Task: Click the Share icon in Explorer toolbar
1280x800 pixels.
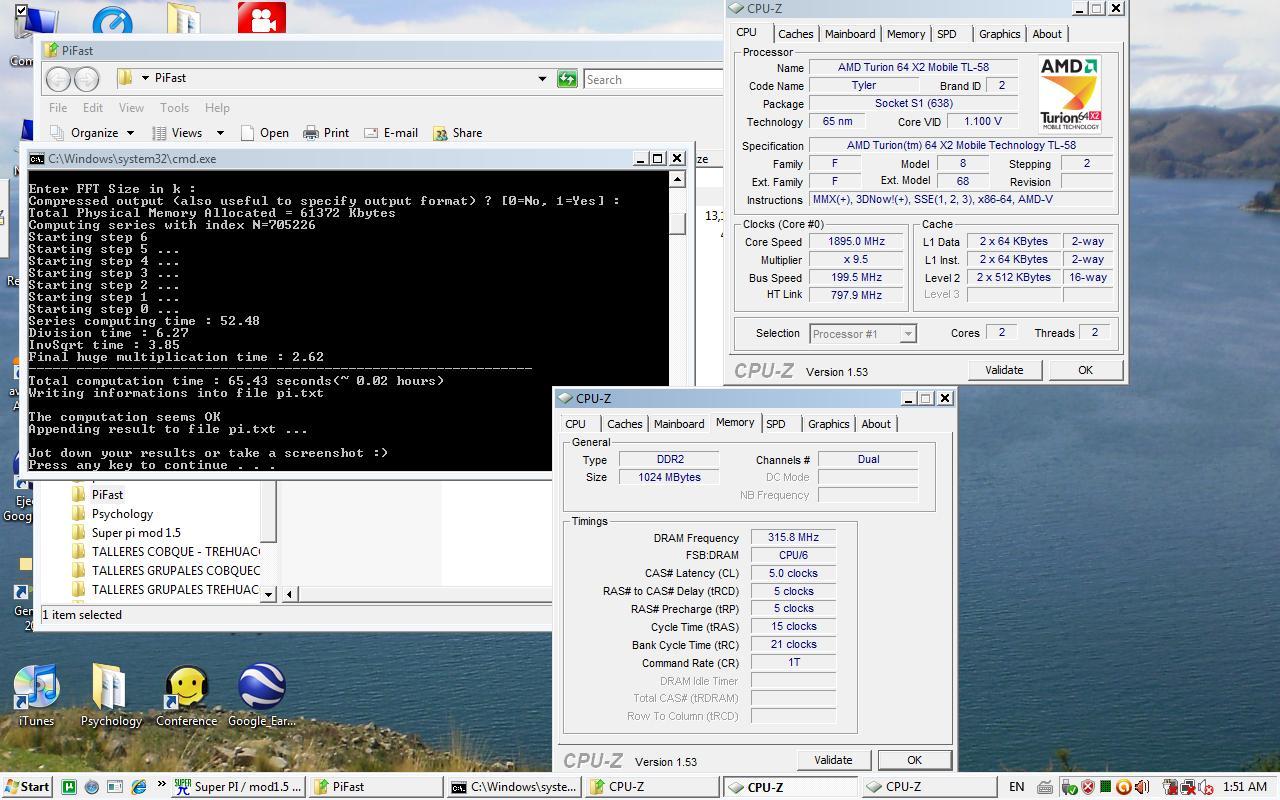Action: 440,132
